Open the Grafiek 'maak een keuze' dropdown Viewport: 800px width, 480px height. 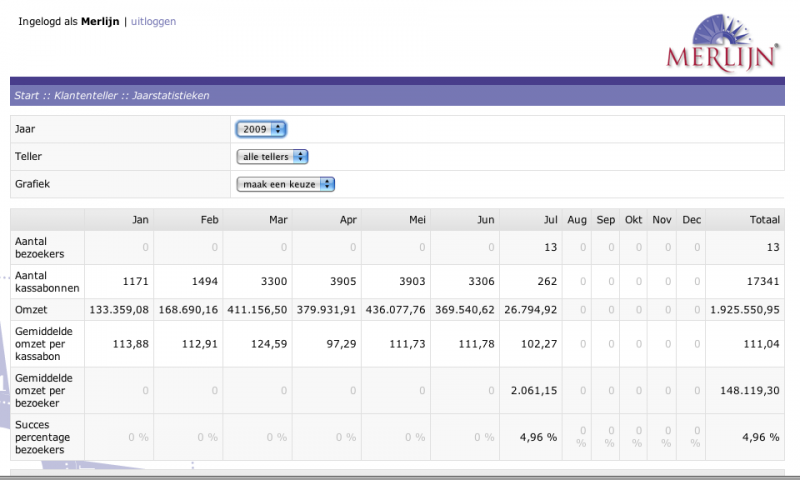pyautogui.click(x=285, y=184)
